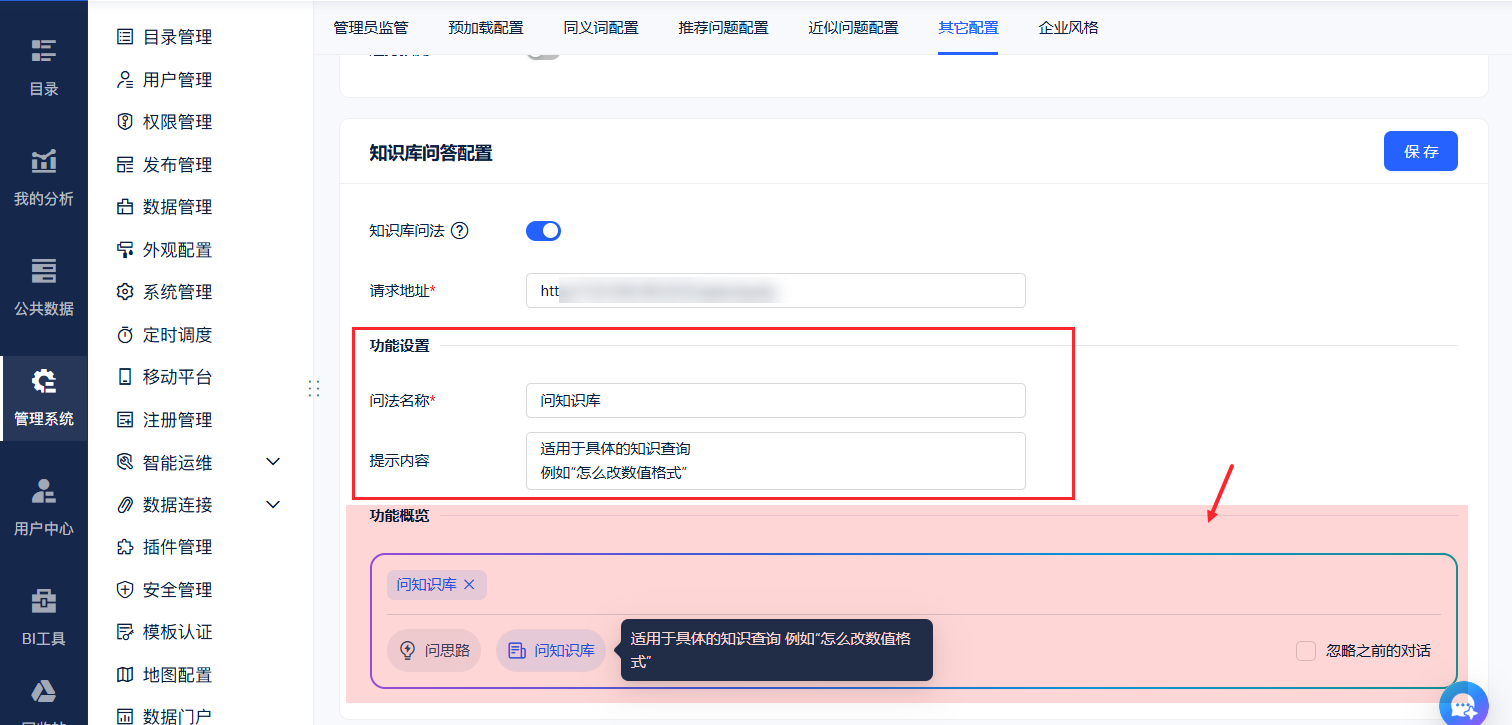This screenshot has height=725, width=1512.
Task: Expand the 智能运维 submenu chevron
Action: (274, 462)
